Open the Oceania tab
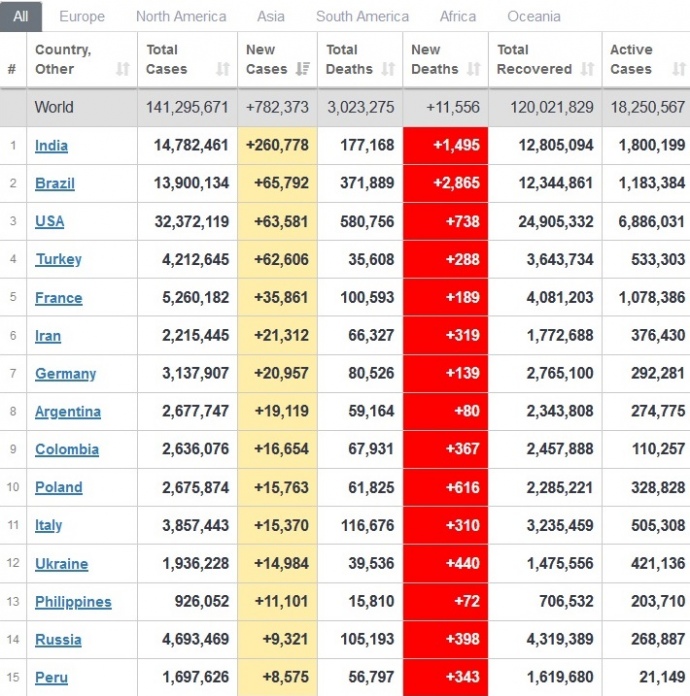This screenshot has height=696, width=690. (534, 16)
